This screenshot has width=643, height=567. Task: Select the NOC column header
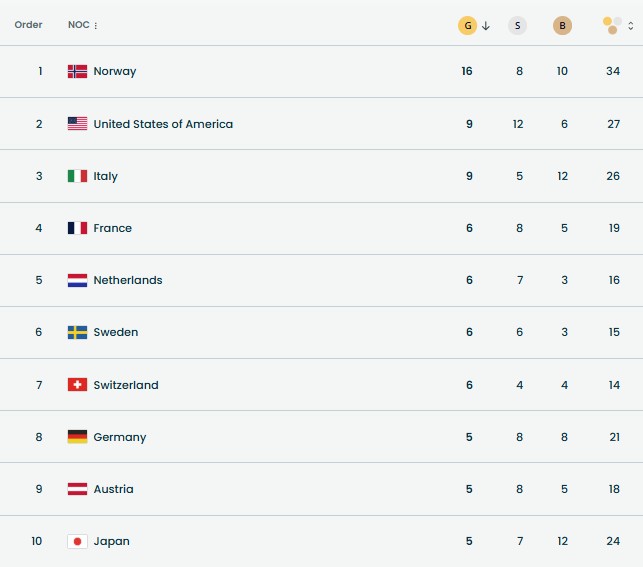pos(78,25)
